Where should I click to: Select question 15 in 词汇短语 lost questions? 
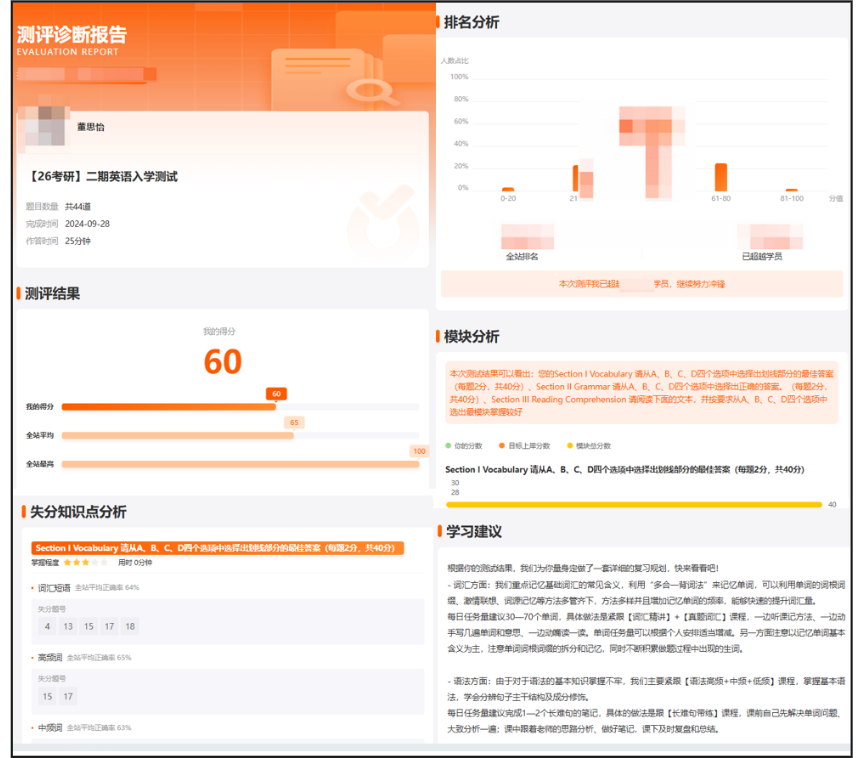pyautogui.click(x=88, y=626)
